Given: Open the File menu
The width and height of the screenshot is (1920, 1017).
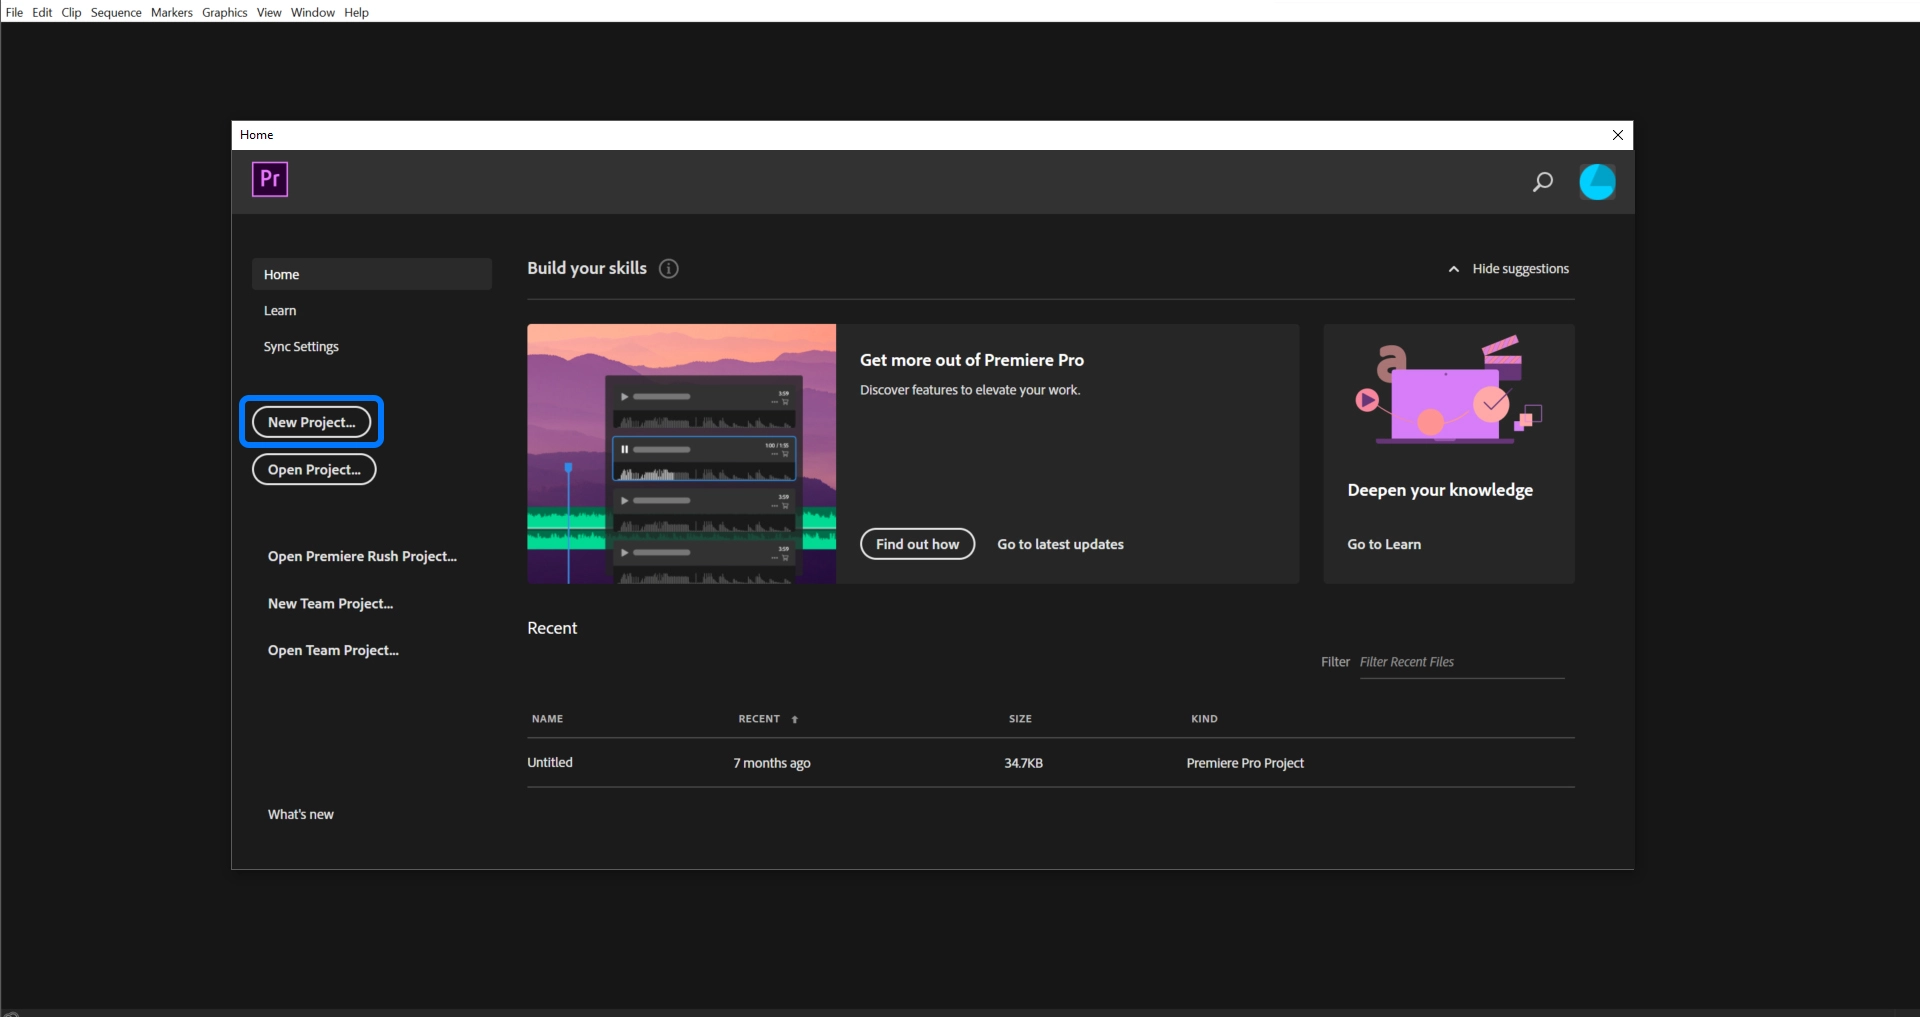Looking at the screenshot, I should pyautogui.click(x=14, y=12).
